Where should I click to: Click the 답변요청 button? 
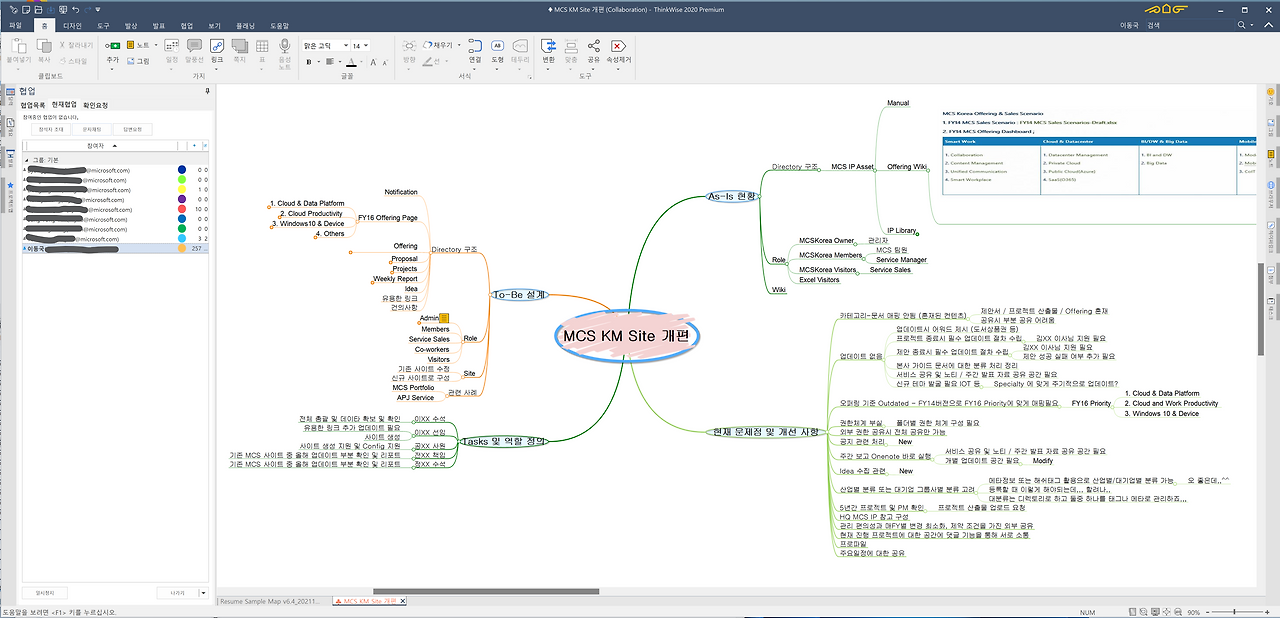click(133, 129)
